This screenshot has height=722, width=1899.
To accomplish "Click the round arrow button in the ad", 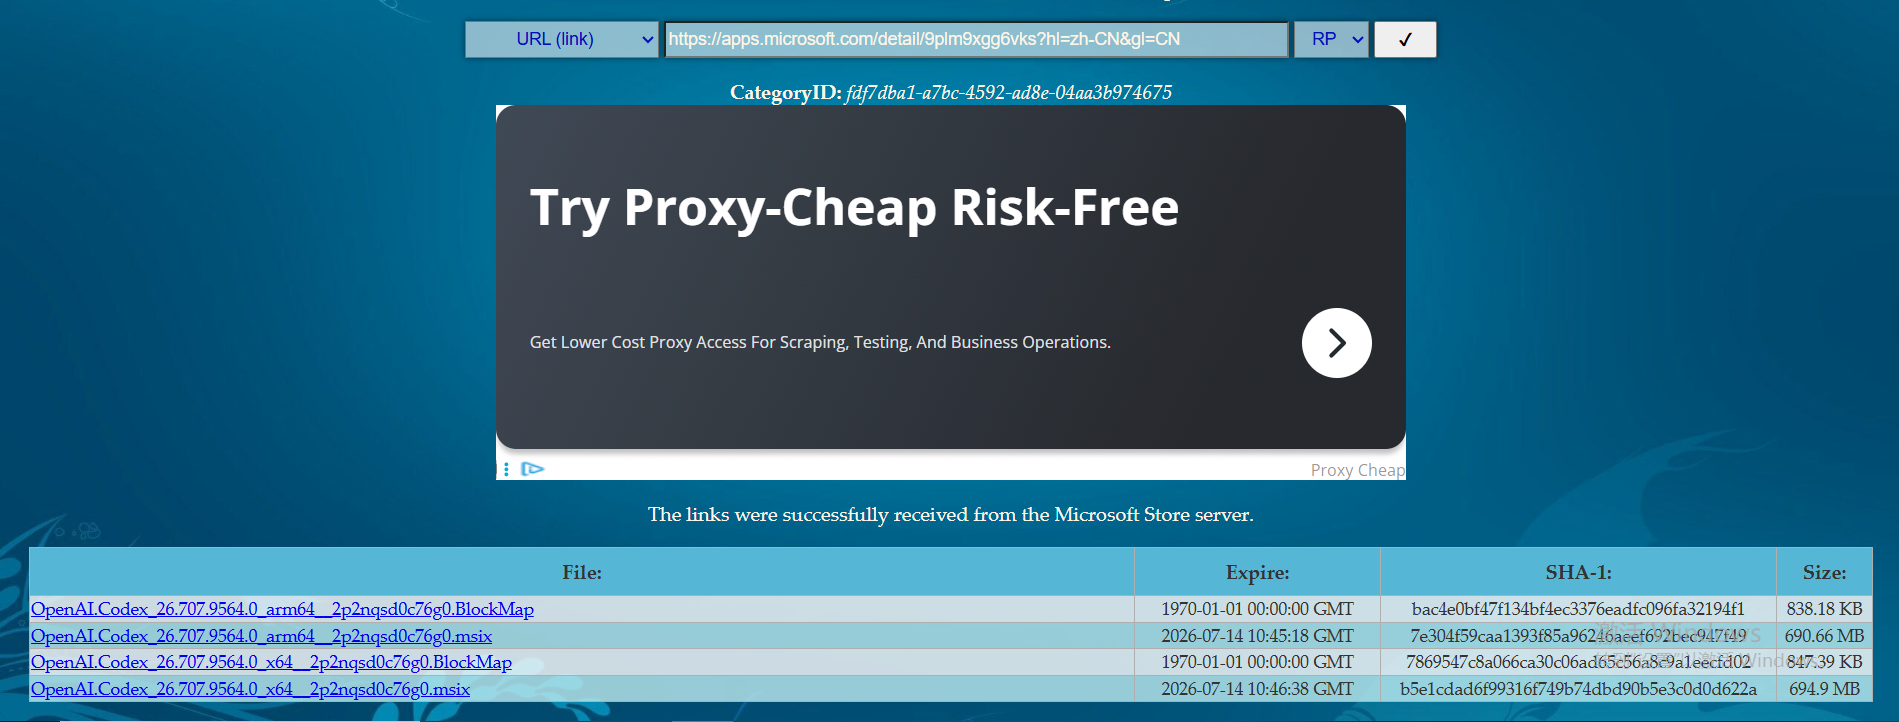I will tap(1336, 343).
